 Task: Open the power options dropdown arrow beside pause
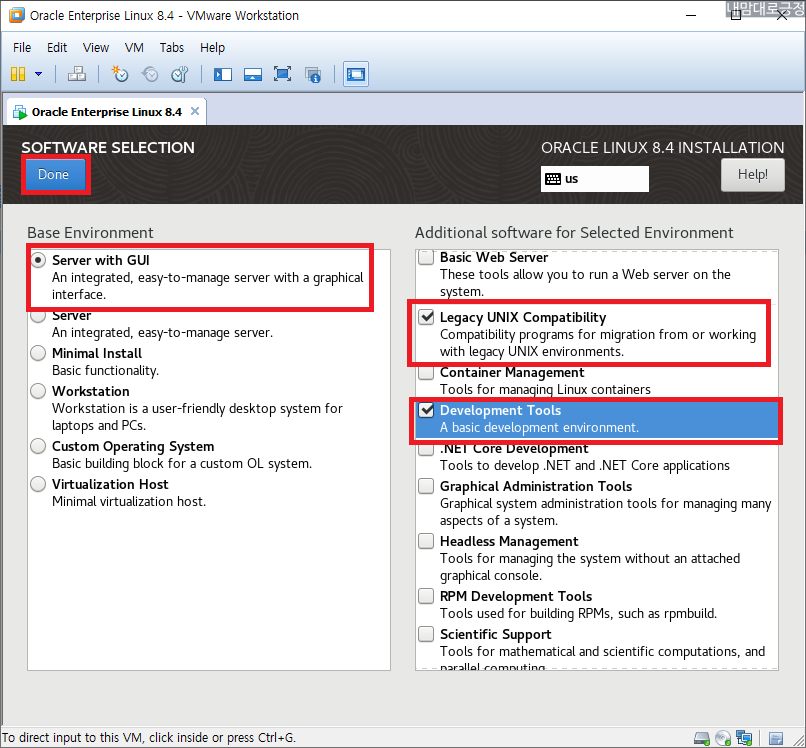coord(39,75)
